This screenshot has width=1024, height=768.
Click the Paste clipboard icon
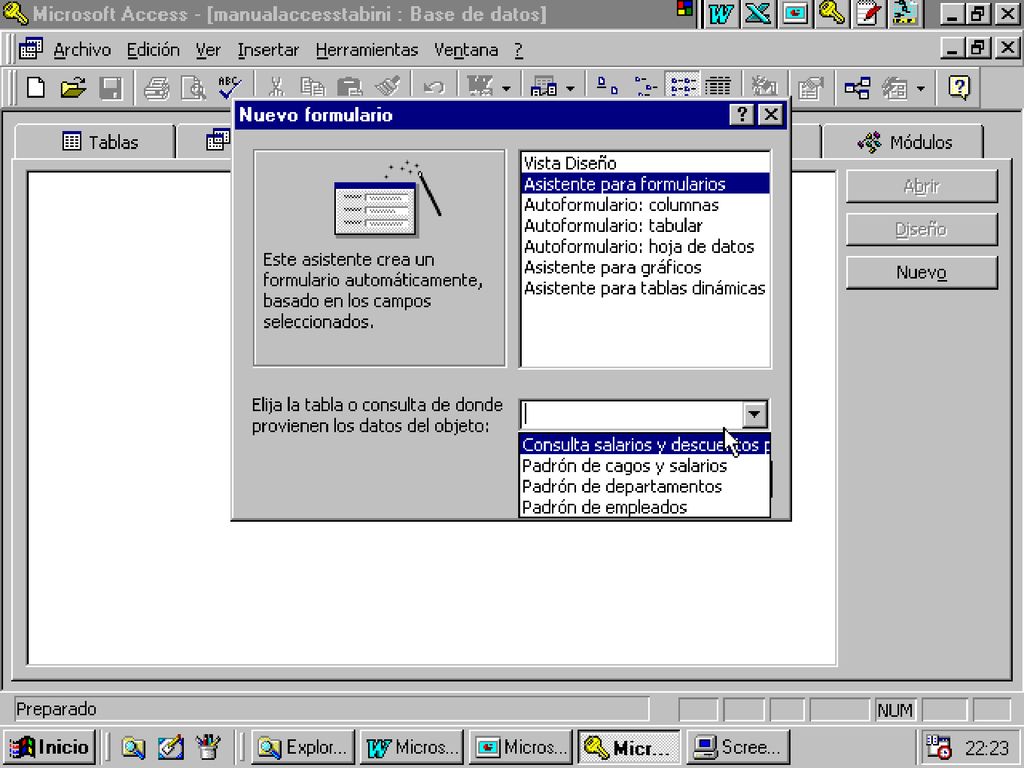(x=349, y=87)
